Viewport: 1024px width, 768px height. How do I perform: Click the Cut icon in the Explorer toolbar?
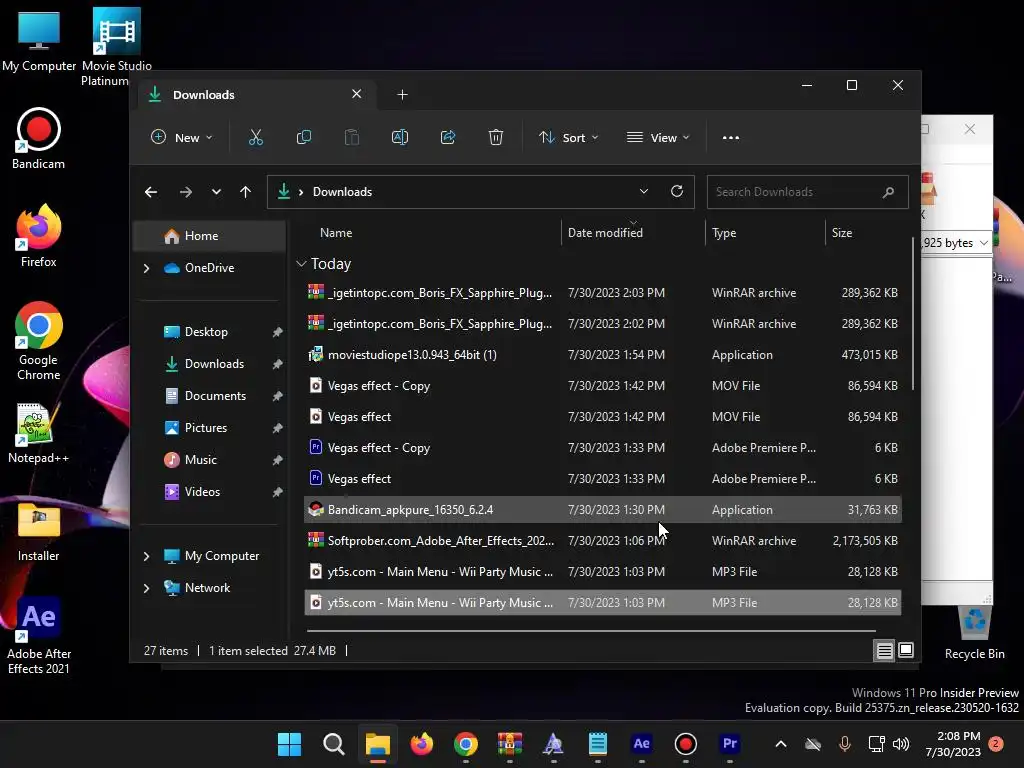point(255,137)
